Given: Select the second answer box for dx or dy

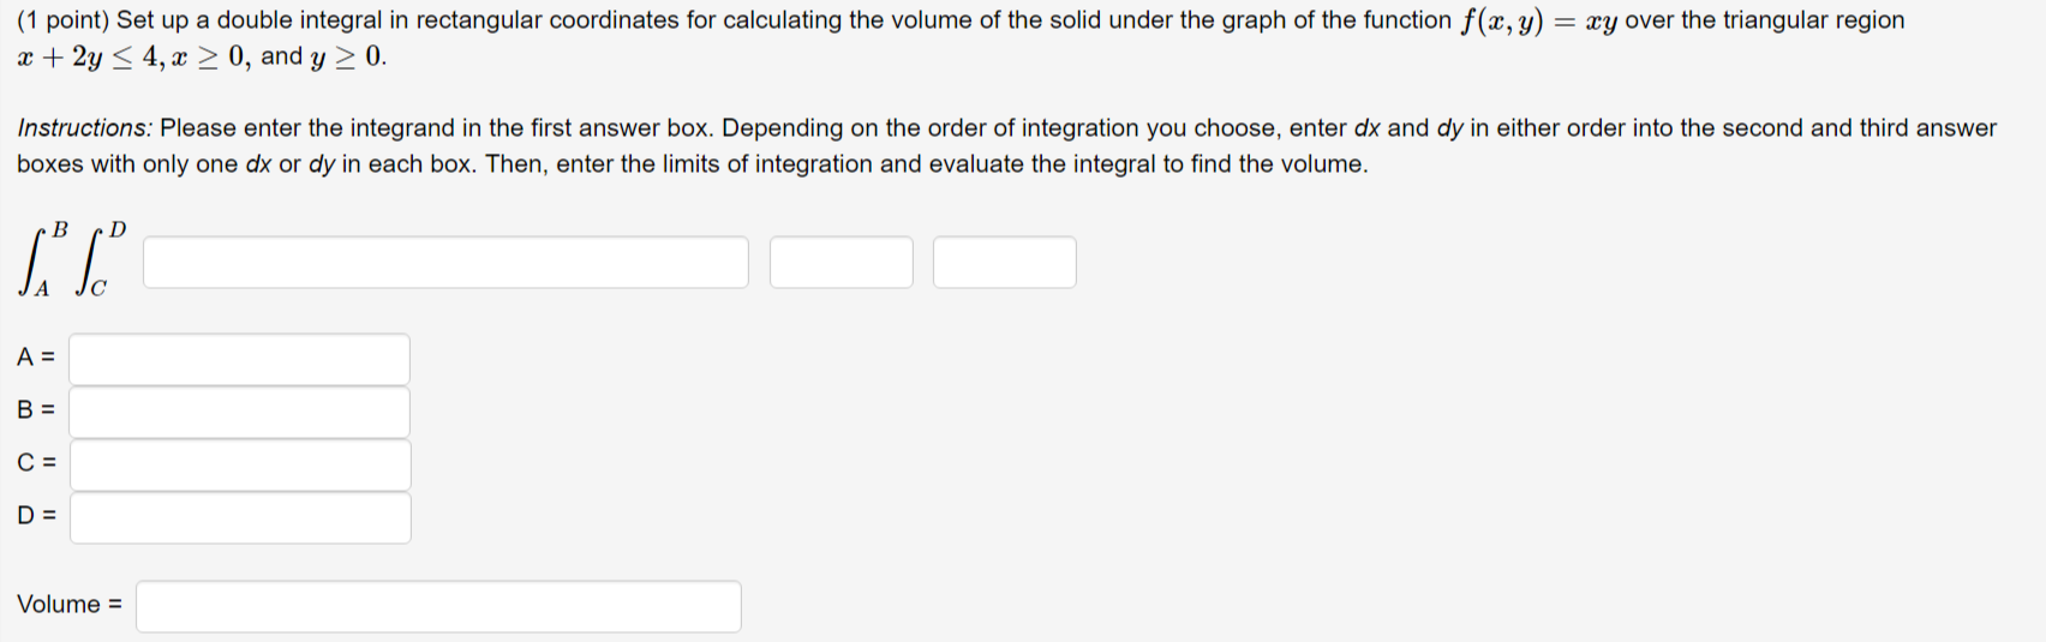Looking at the screenshot, I should coord(841,263).
